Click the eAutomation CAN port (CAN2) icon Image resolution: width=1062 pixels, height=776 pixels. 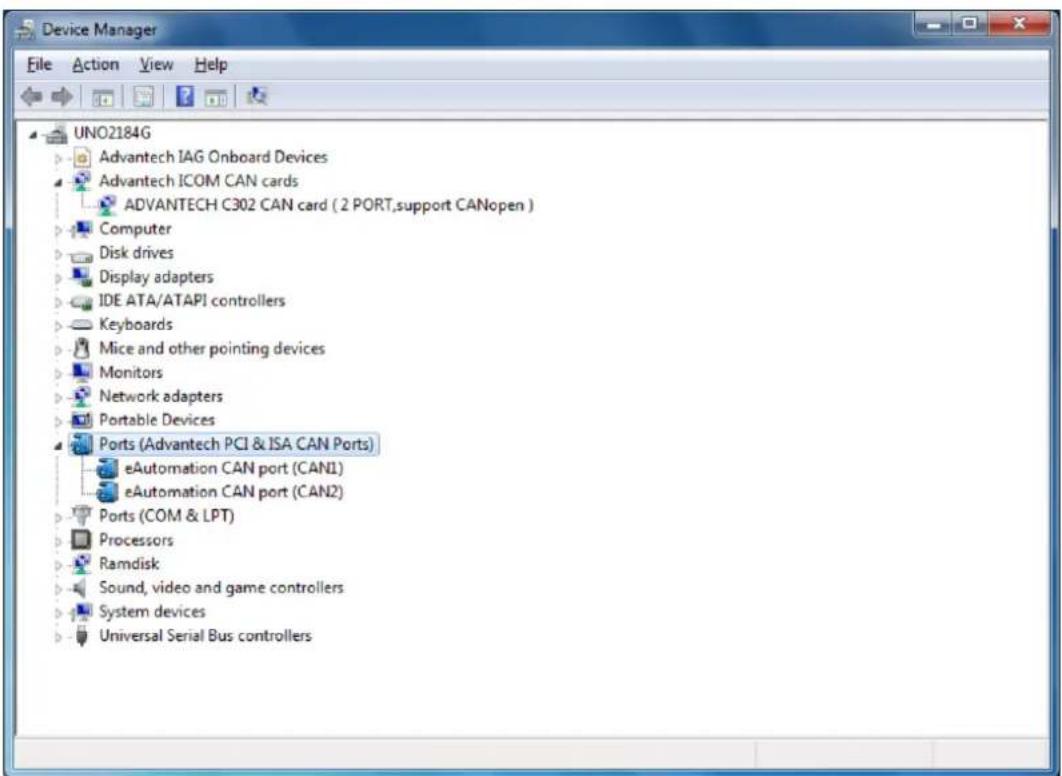click(x=107, y=492)
